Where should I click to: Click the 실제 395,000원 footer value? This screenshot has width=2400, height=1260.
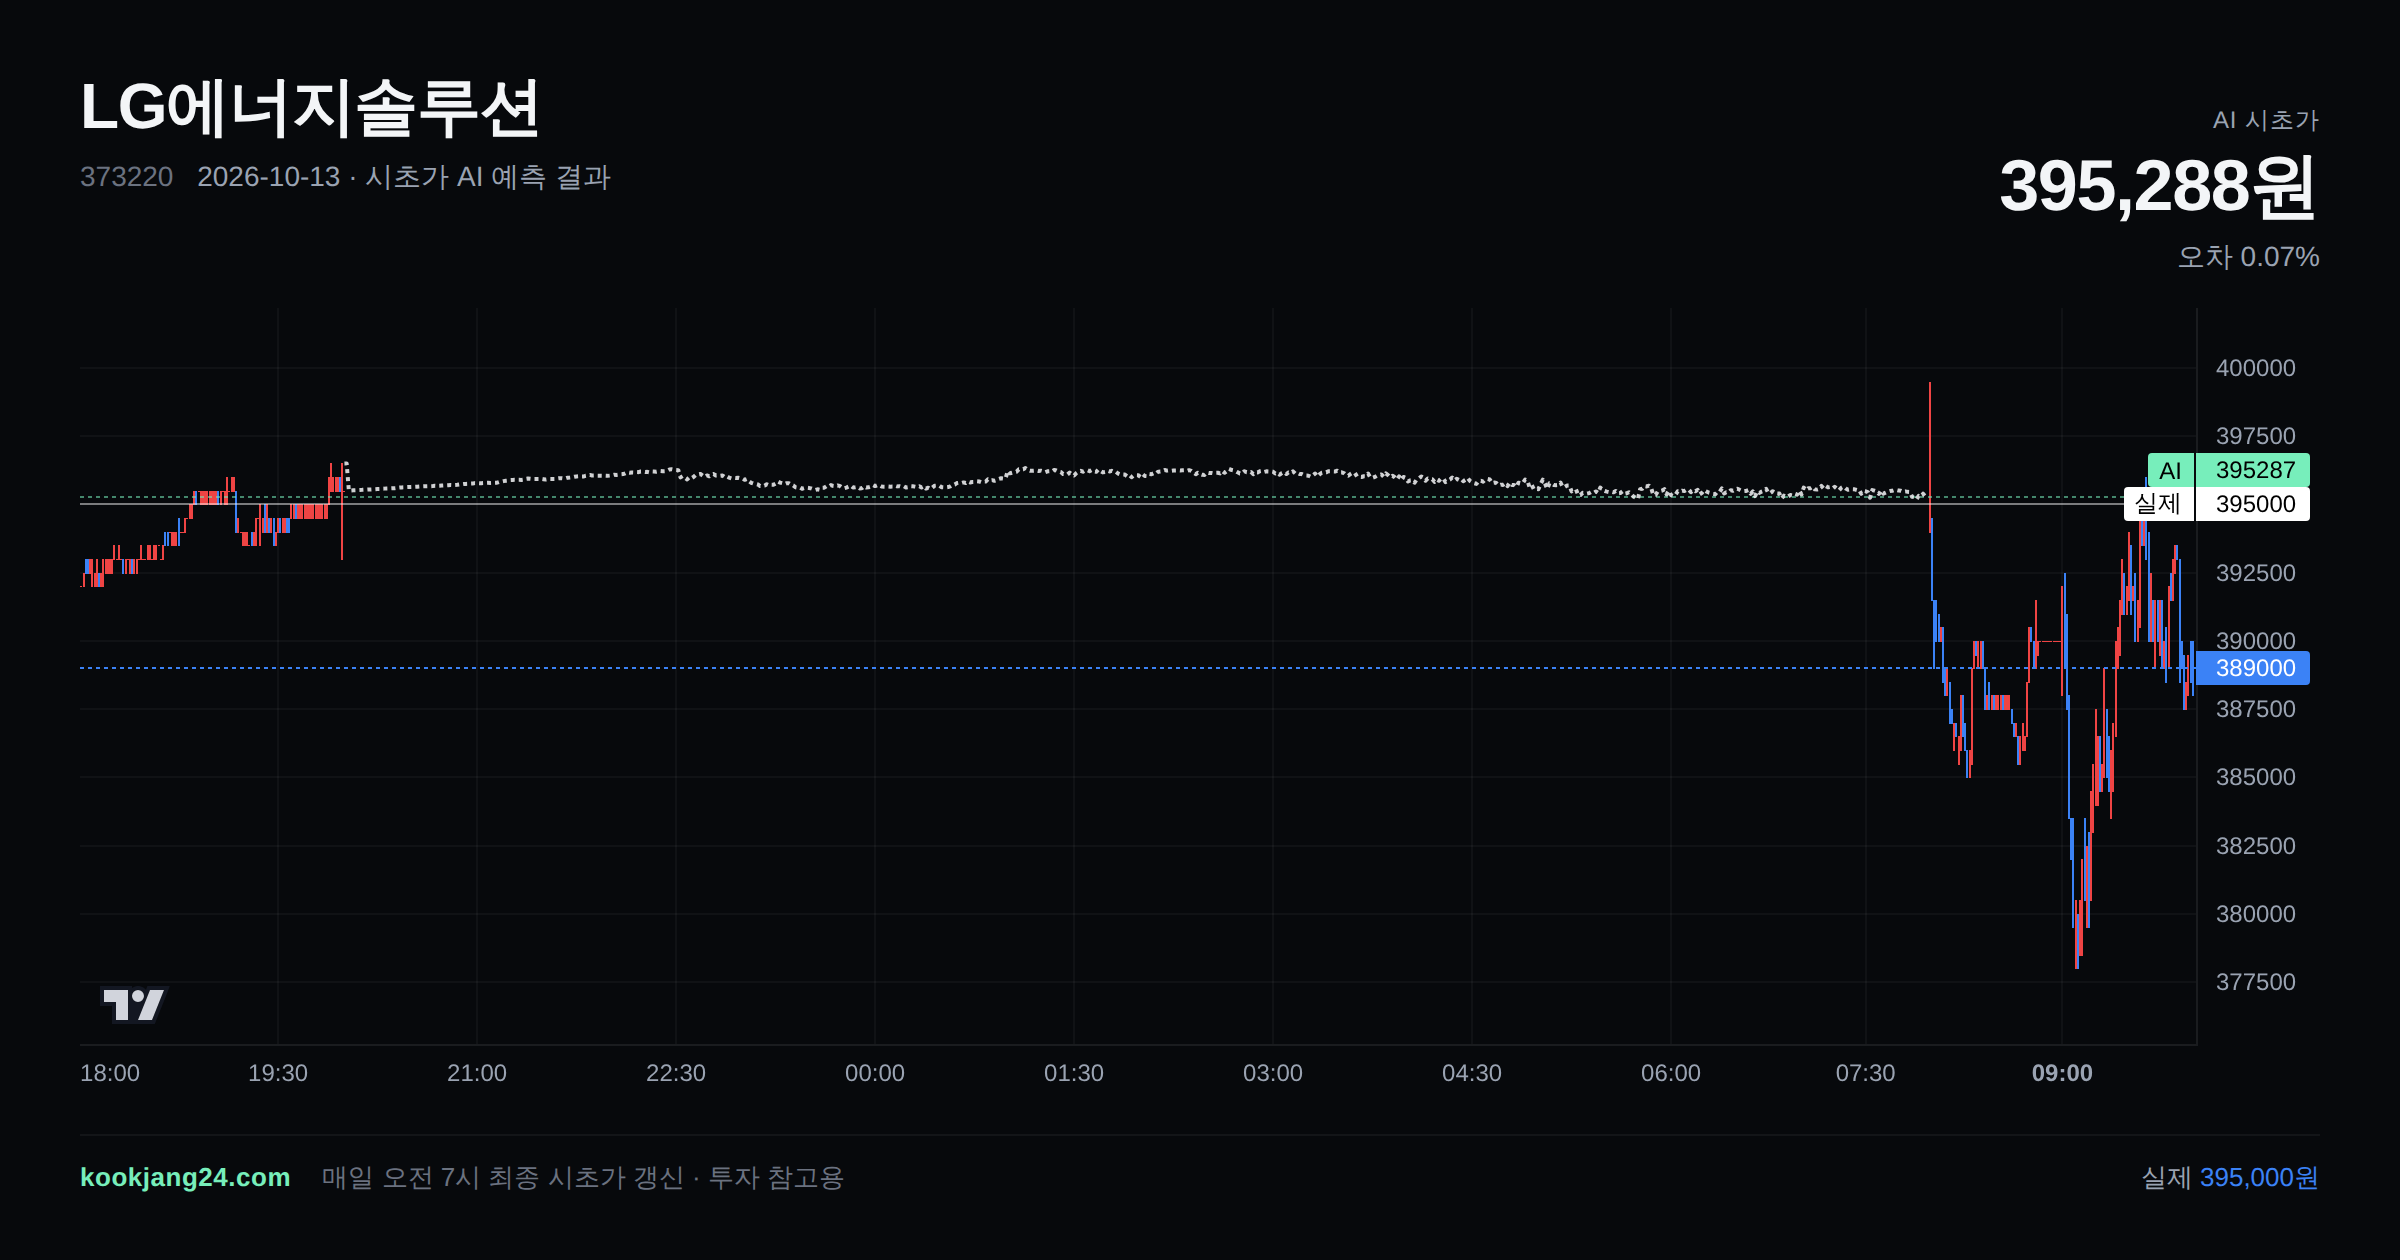[x=2230, y=1177]
